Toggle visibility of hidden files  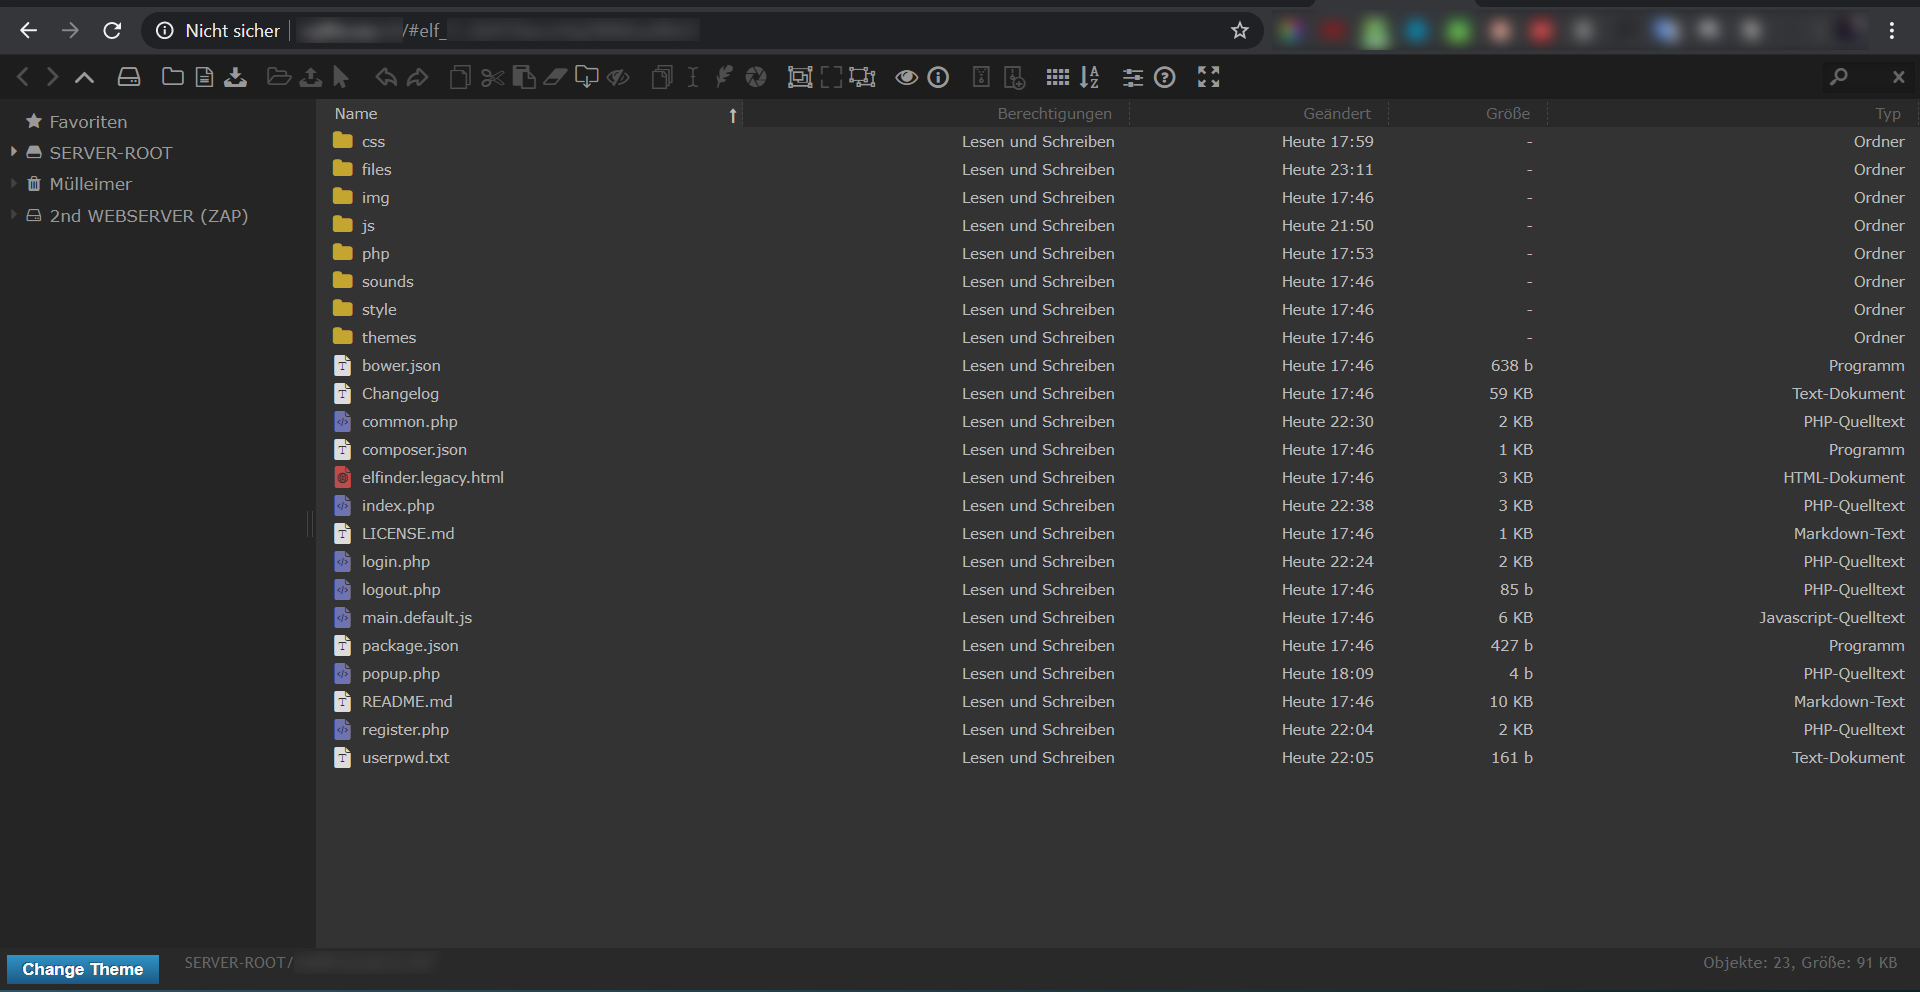point(618,77)
